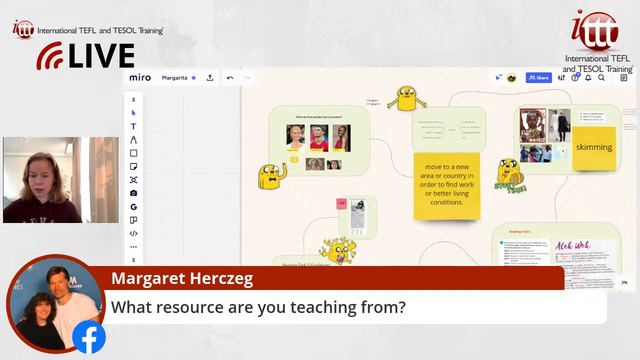Open the Margarita board title

tap(174, 78)
